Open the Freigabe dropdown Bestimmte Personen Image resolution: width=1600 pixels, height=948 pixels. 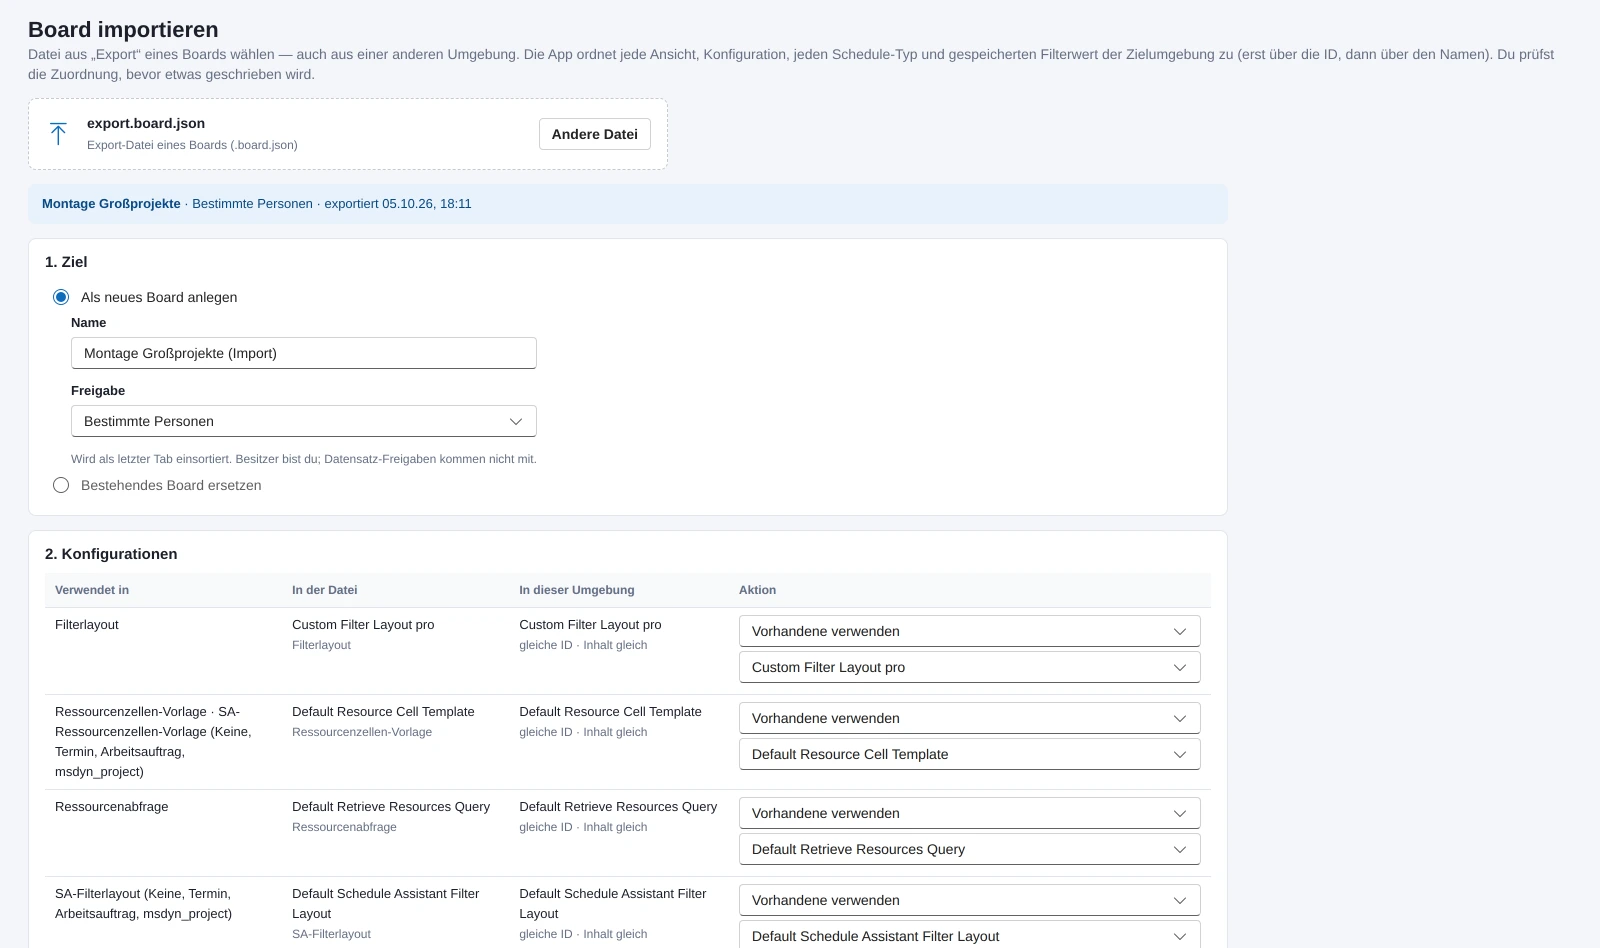(304, 421)
